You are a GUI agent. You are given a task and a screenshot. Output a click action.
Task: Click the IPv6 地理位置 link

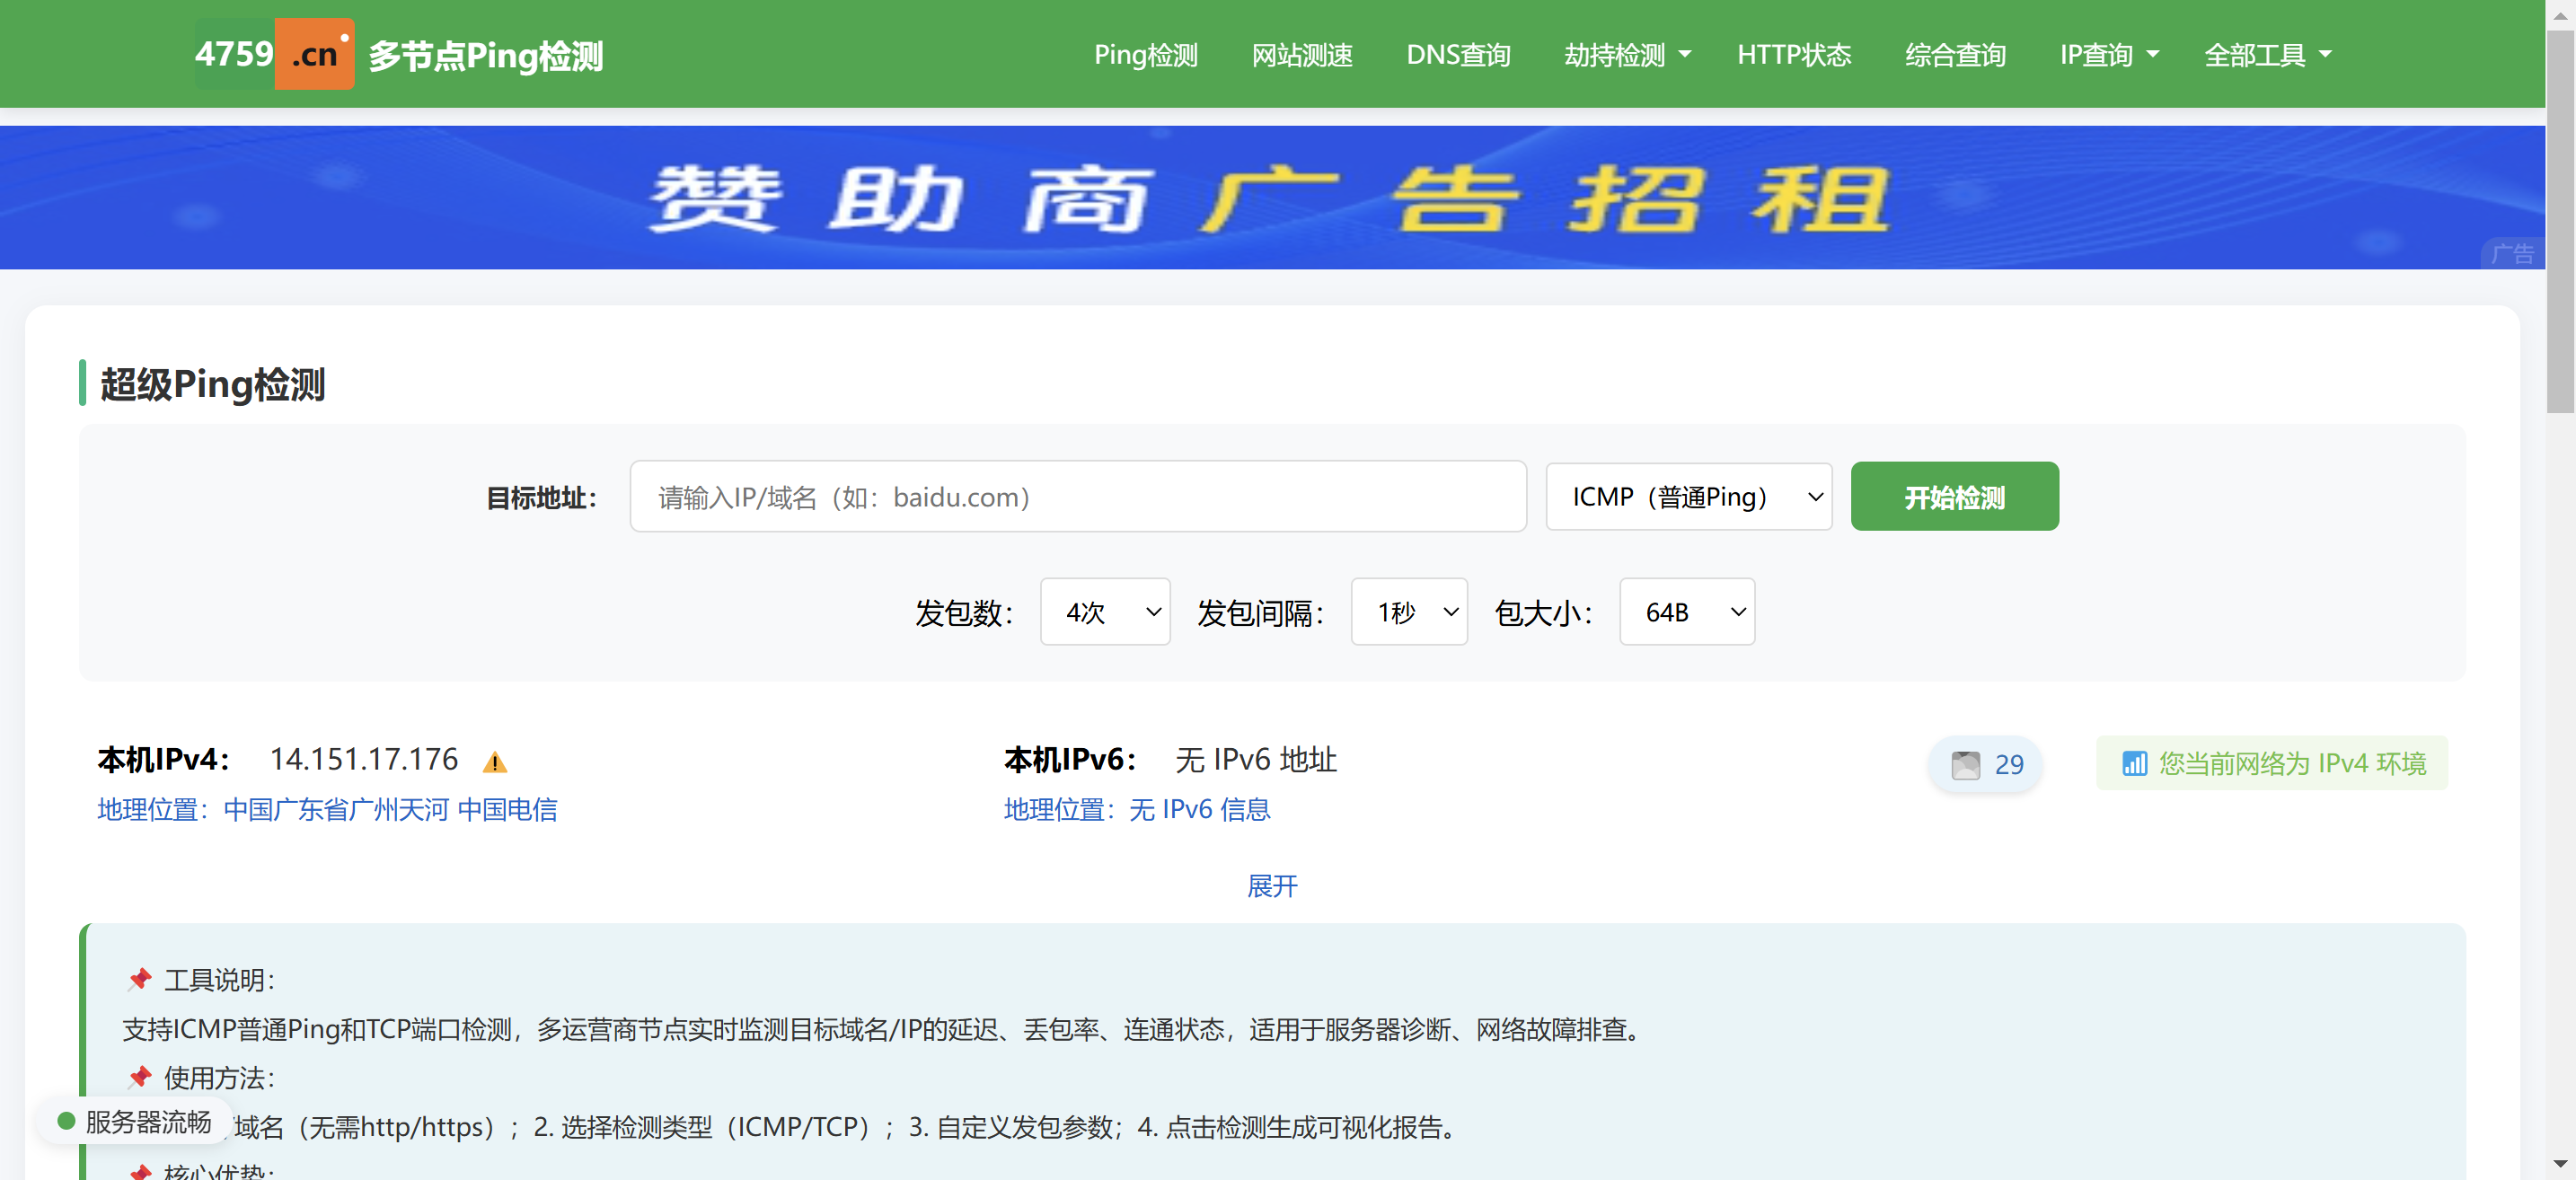coord(1137,809)
